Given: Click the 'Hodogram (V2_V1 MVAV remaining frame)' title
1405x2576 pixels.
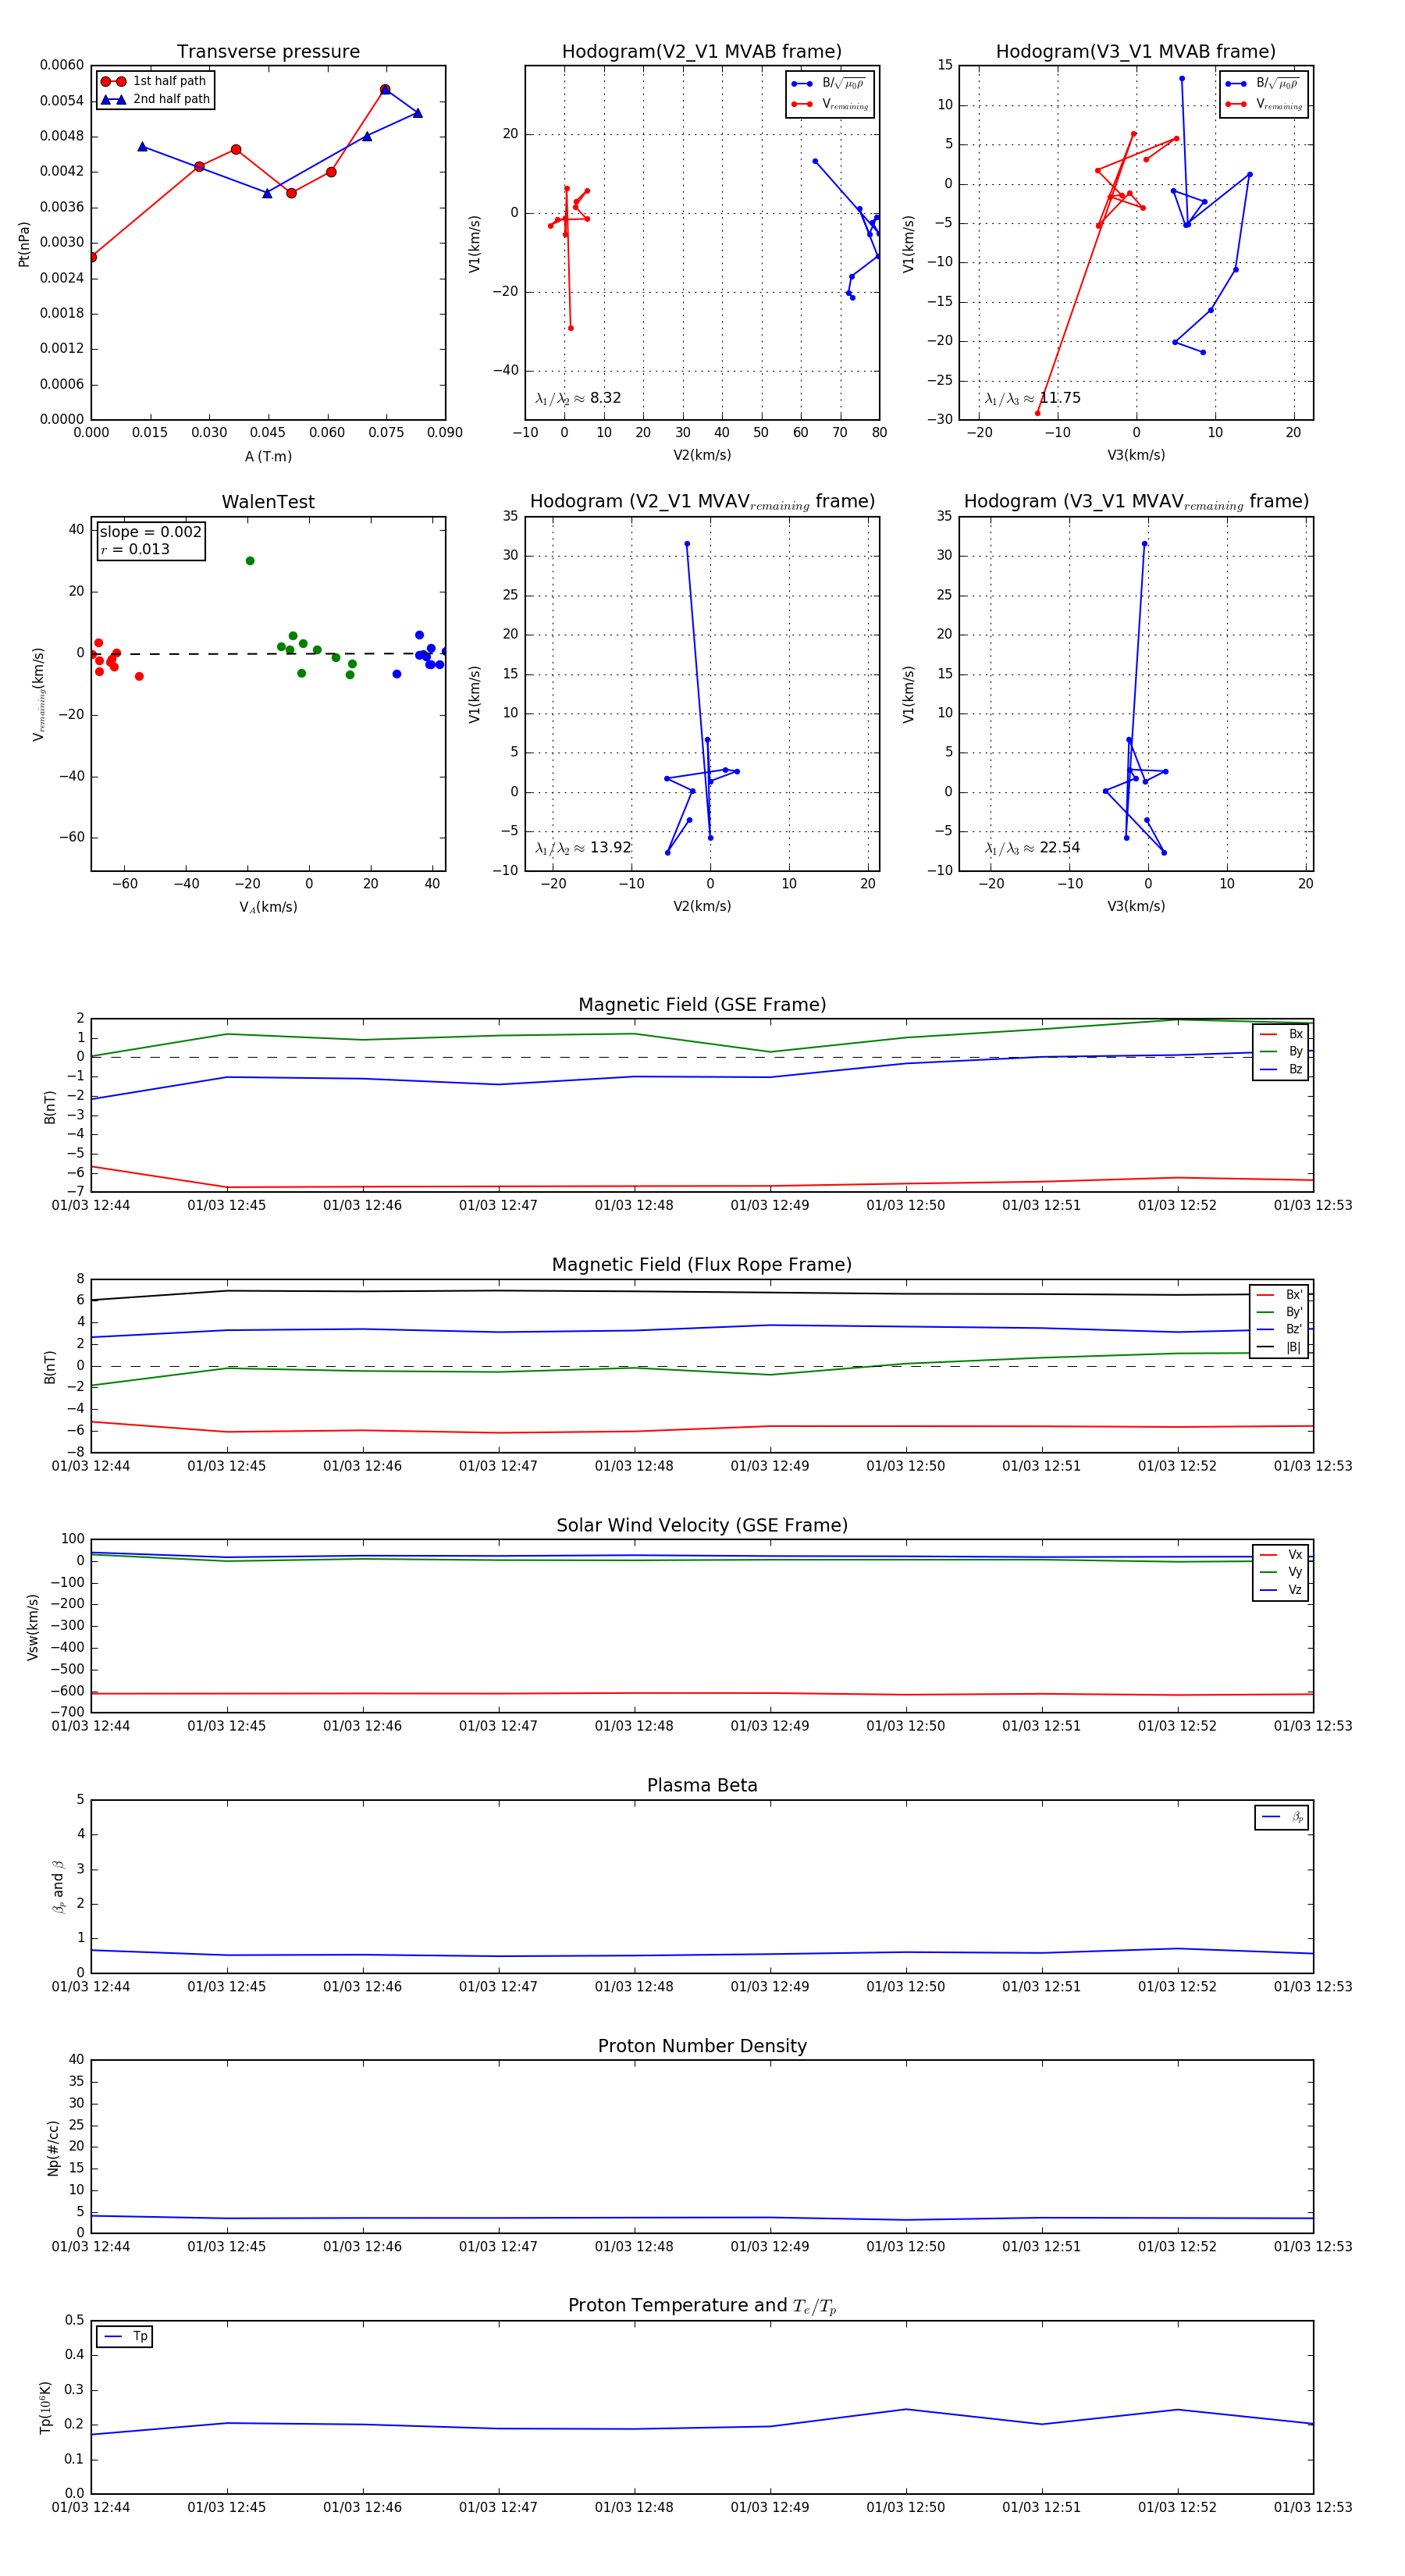Looking at the screenshot, I should point(702,502).
